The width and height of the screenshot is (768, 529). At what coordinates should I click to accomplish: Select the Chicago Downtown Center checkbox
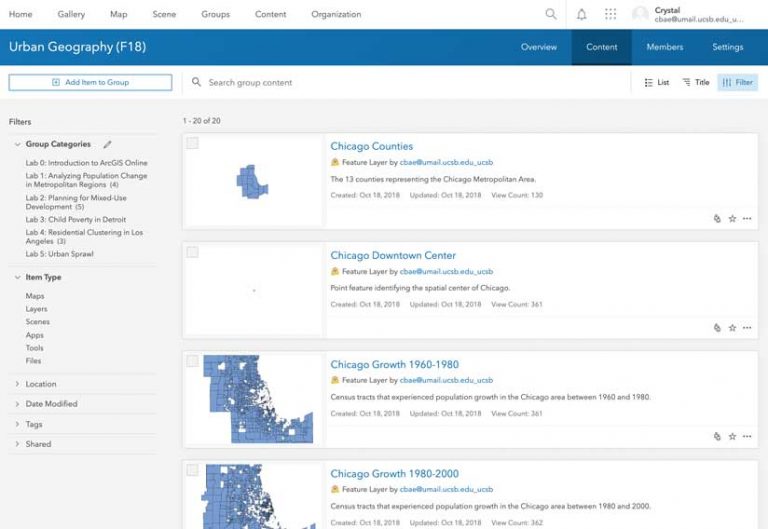pos(192,252)
